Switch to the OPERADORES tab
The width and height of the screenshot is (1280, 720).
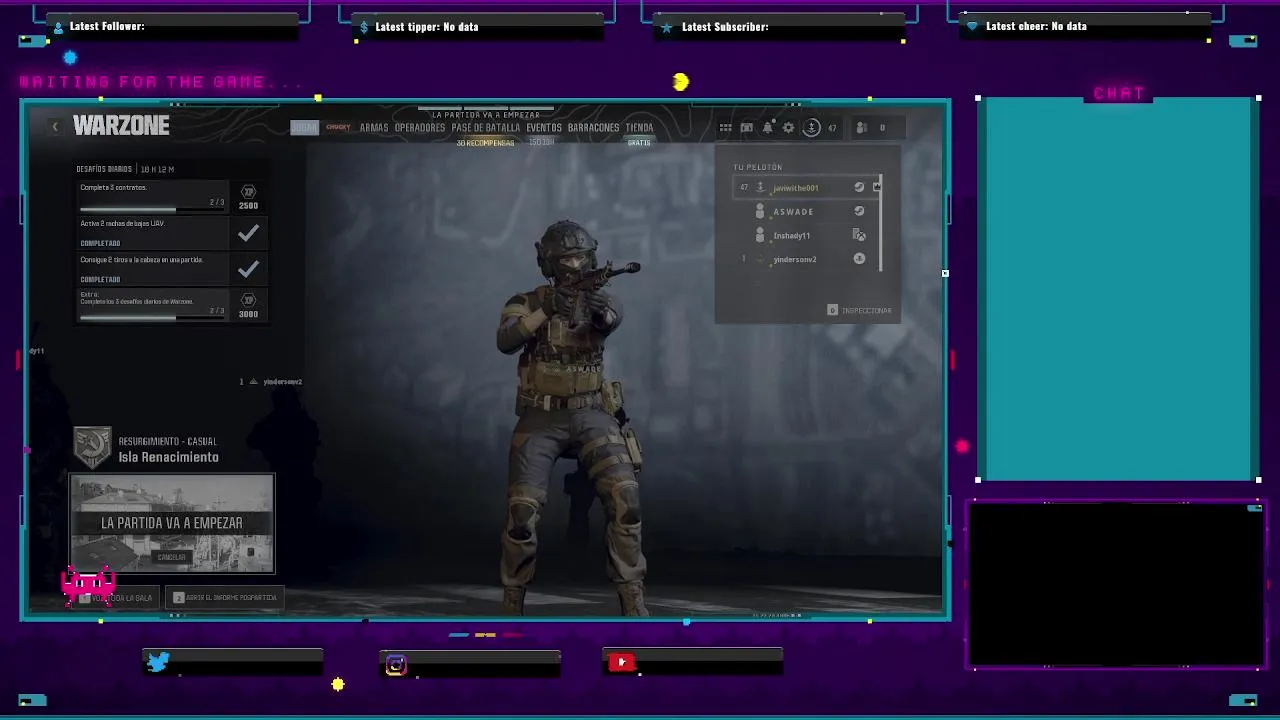420,127
